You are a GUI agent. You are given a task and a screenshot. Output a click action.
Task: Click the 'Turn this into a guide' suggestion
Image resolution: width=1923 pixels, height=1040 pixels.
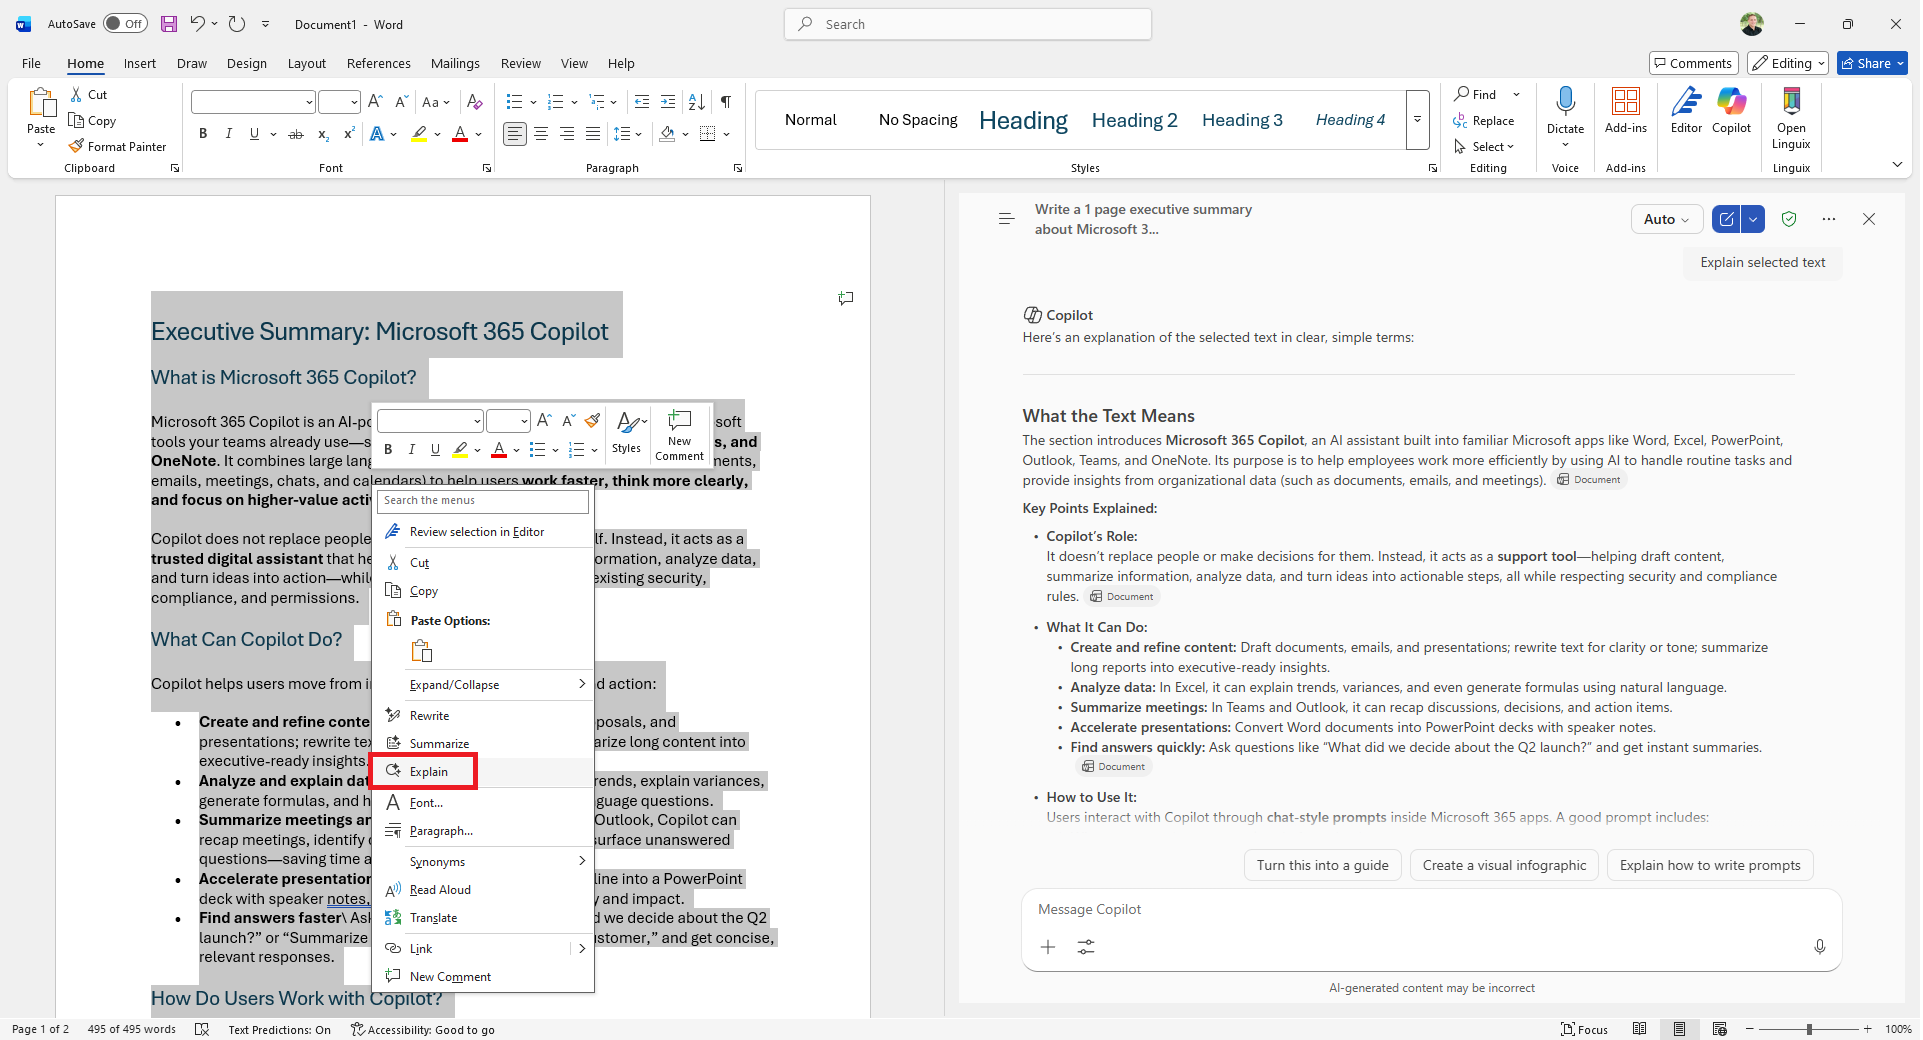pos(1322,866)
